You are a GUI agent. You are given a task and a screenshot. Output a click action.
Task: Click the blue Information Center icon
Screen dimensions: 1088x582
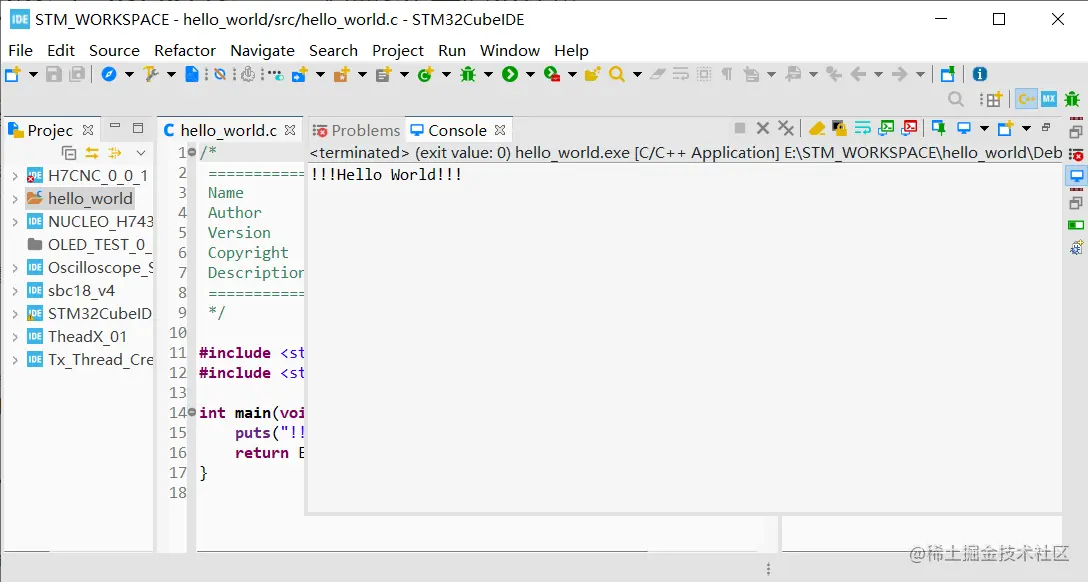[980, 74]
